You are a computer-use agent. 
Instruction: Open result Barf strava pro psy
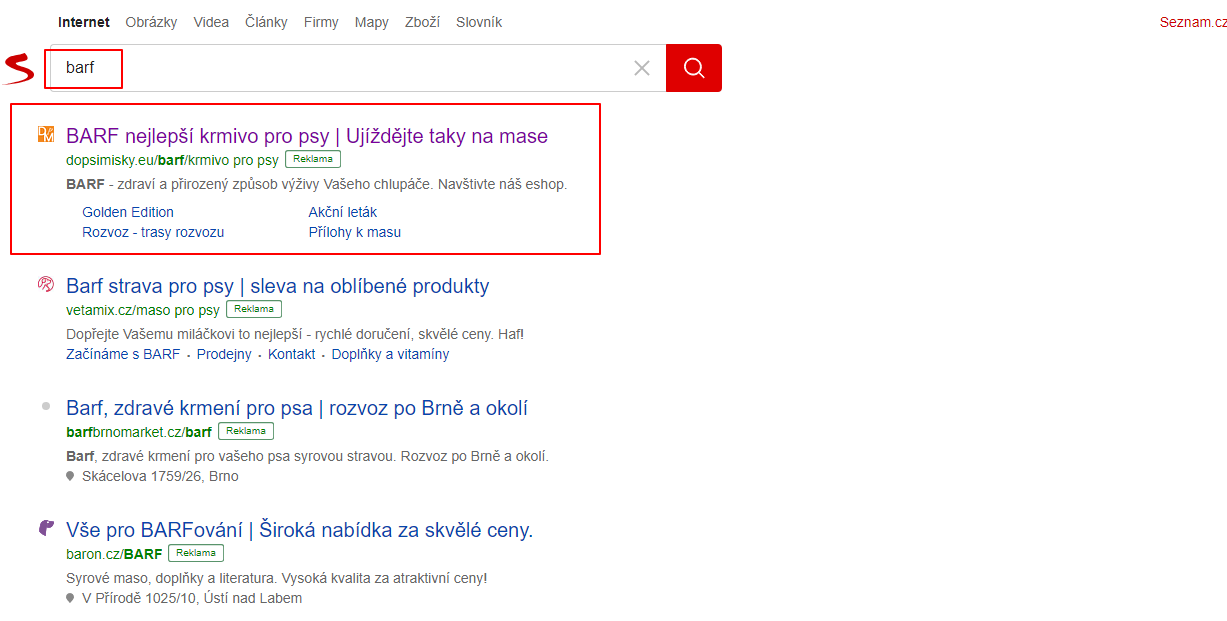(278, 286)
